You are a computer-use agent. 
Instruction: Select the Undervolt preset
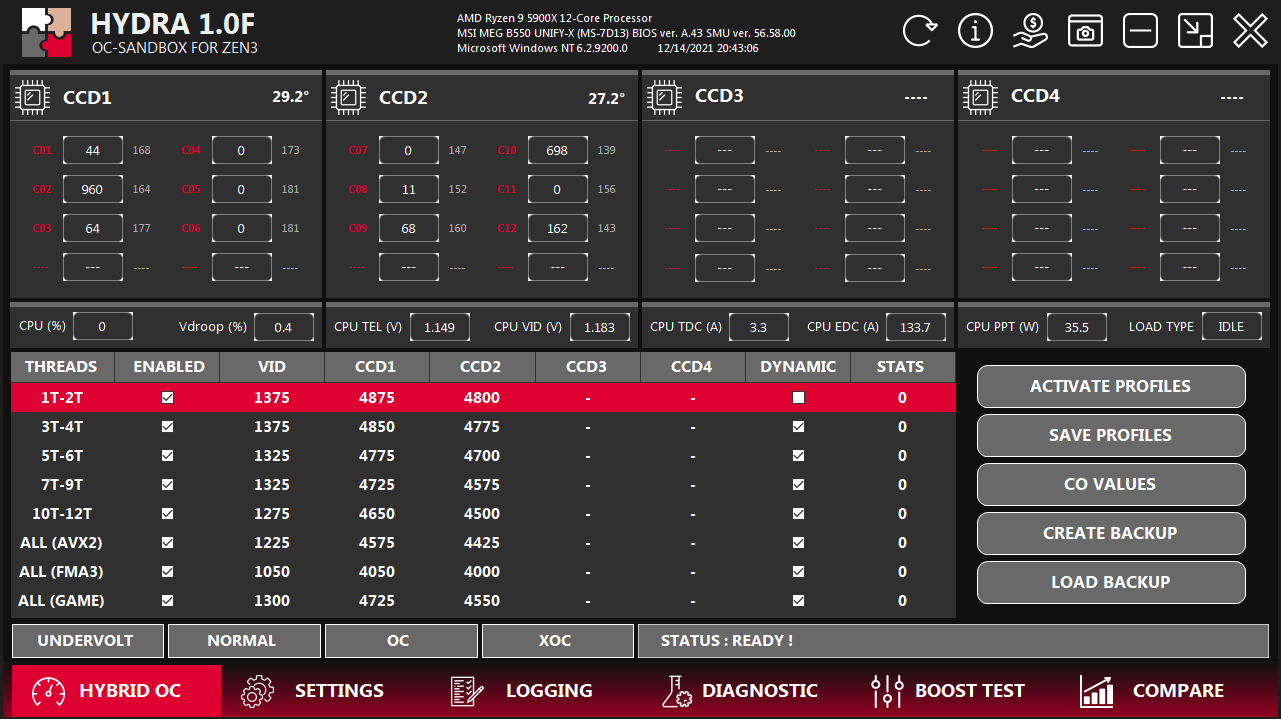(x=87, y=641)
